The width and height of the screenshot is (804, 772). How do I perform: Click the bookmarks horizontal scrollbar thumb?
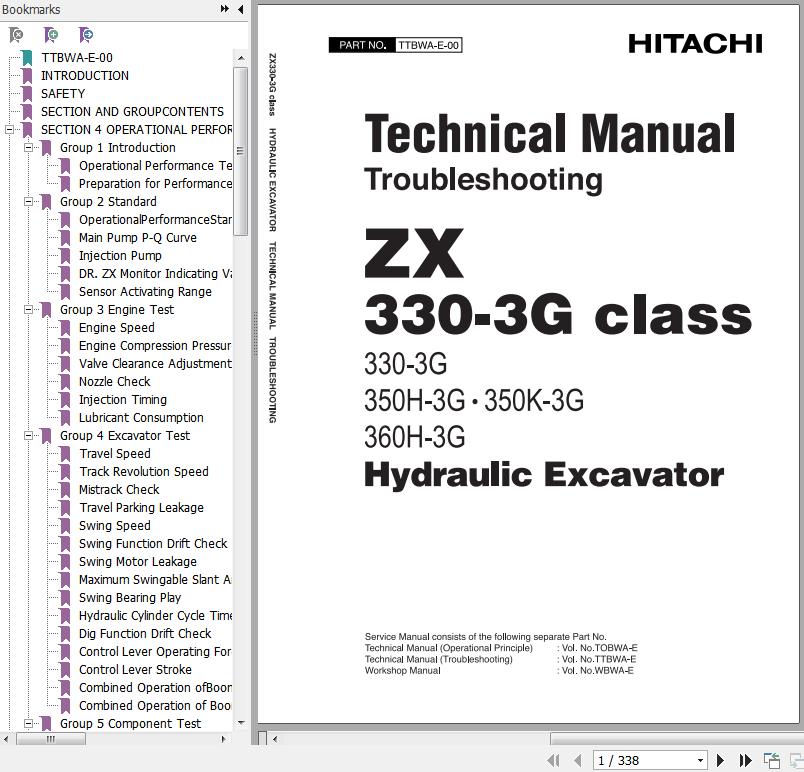tap(51, 739)
